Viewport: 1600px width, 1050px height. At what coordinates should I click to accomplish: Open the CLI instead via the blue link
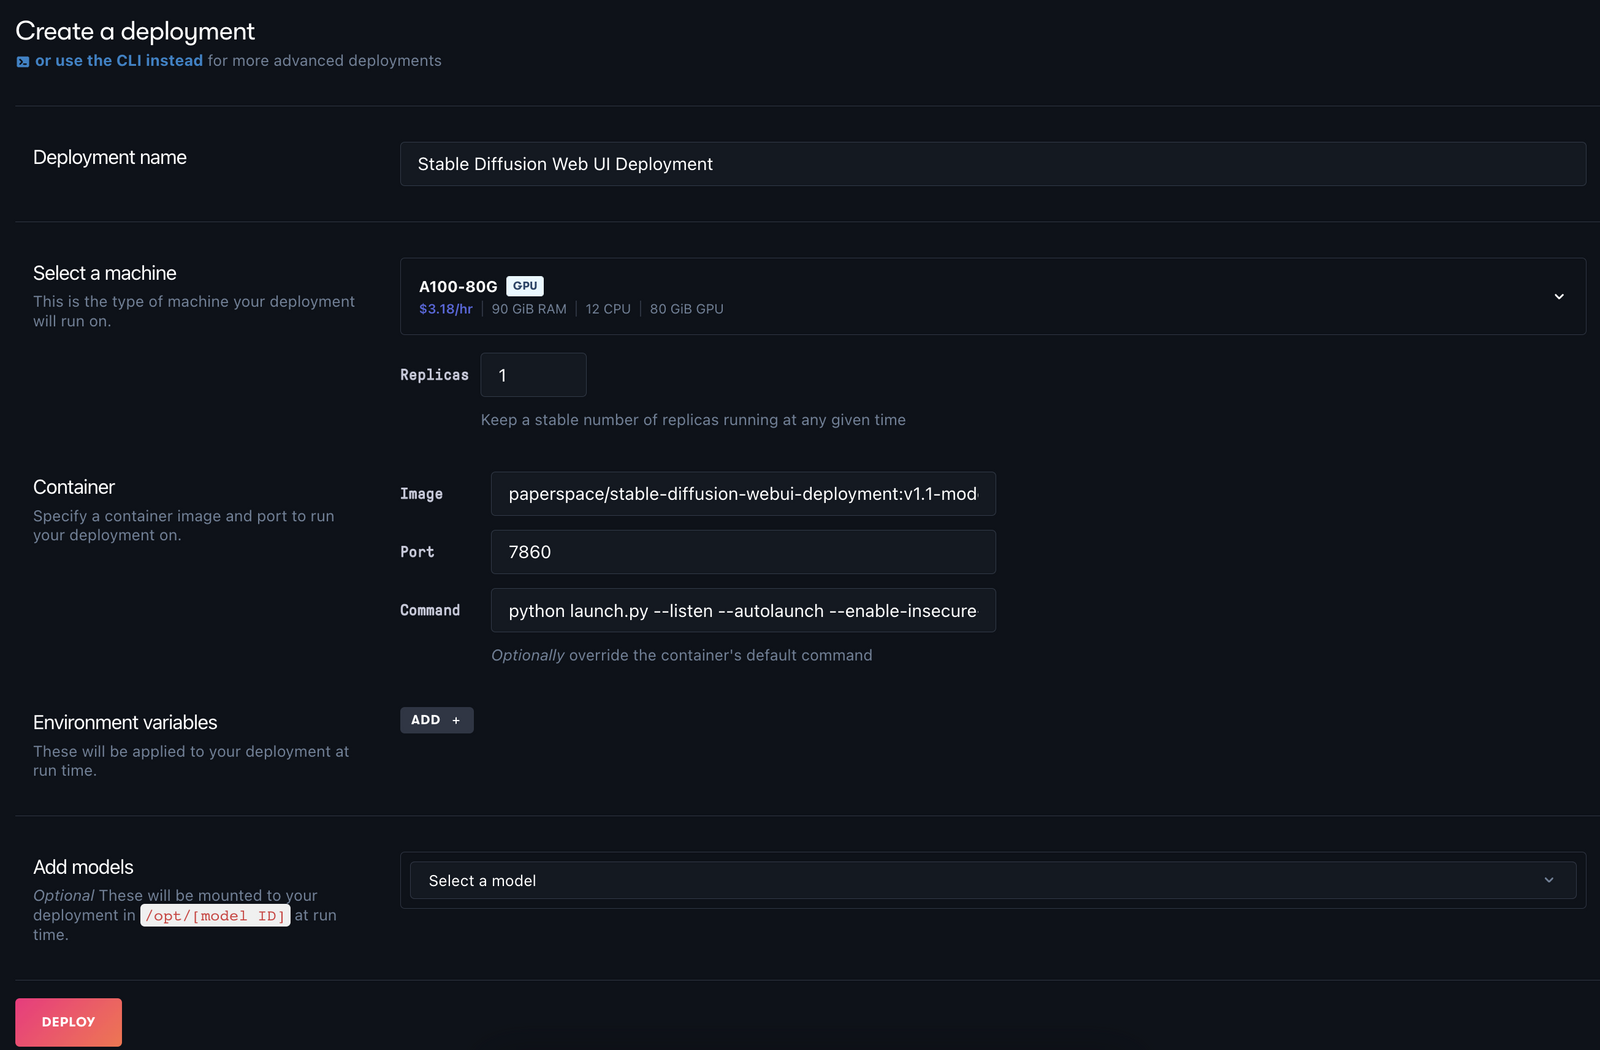119,60
